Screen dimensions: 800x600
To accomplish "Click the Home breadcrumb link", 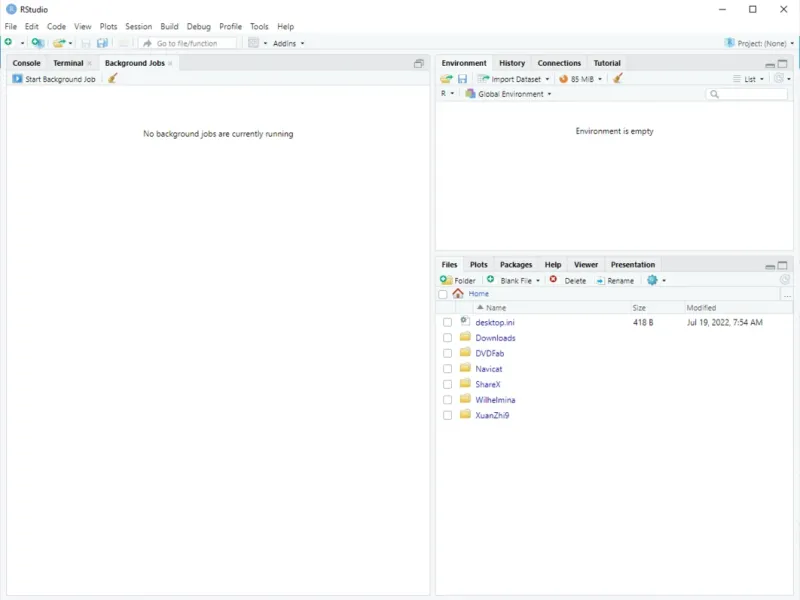I will pyautogui.click(x=479, y=294).
